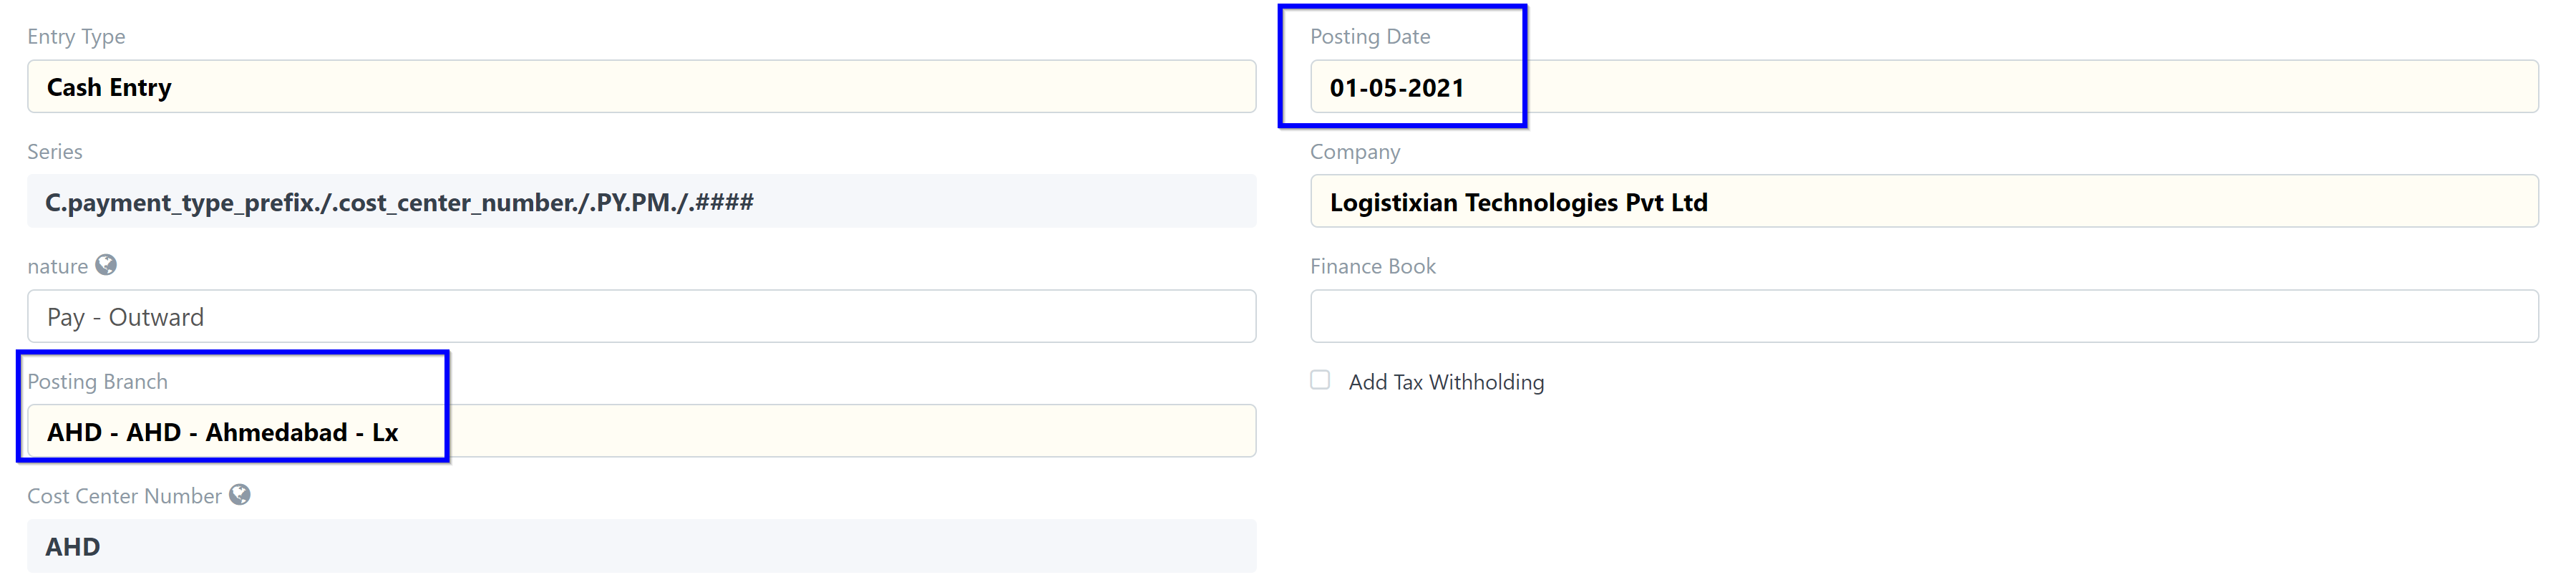Open the nature field showing Pay - Outward
The image size is (2576, 585).
point(640,317)
